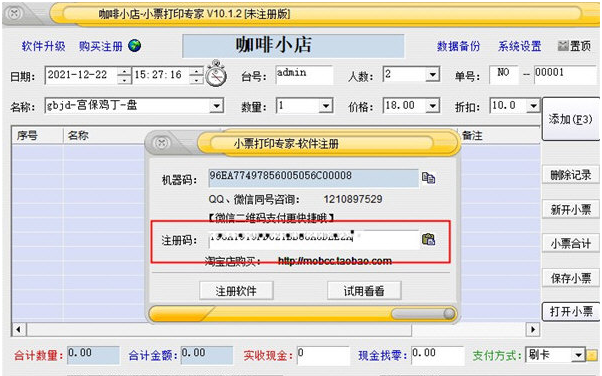Screen dimensions: 602x376
Task: Click the 注册码 input field
Action: click(314, 240)
